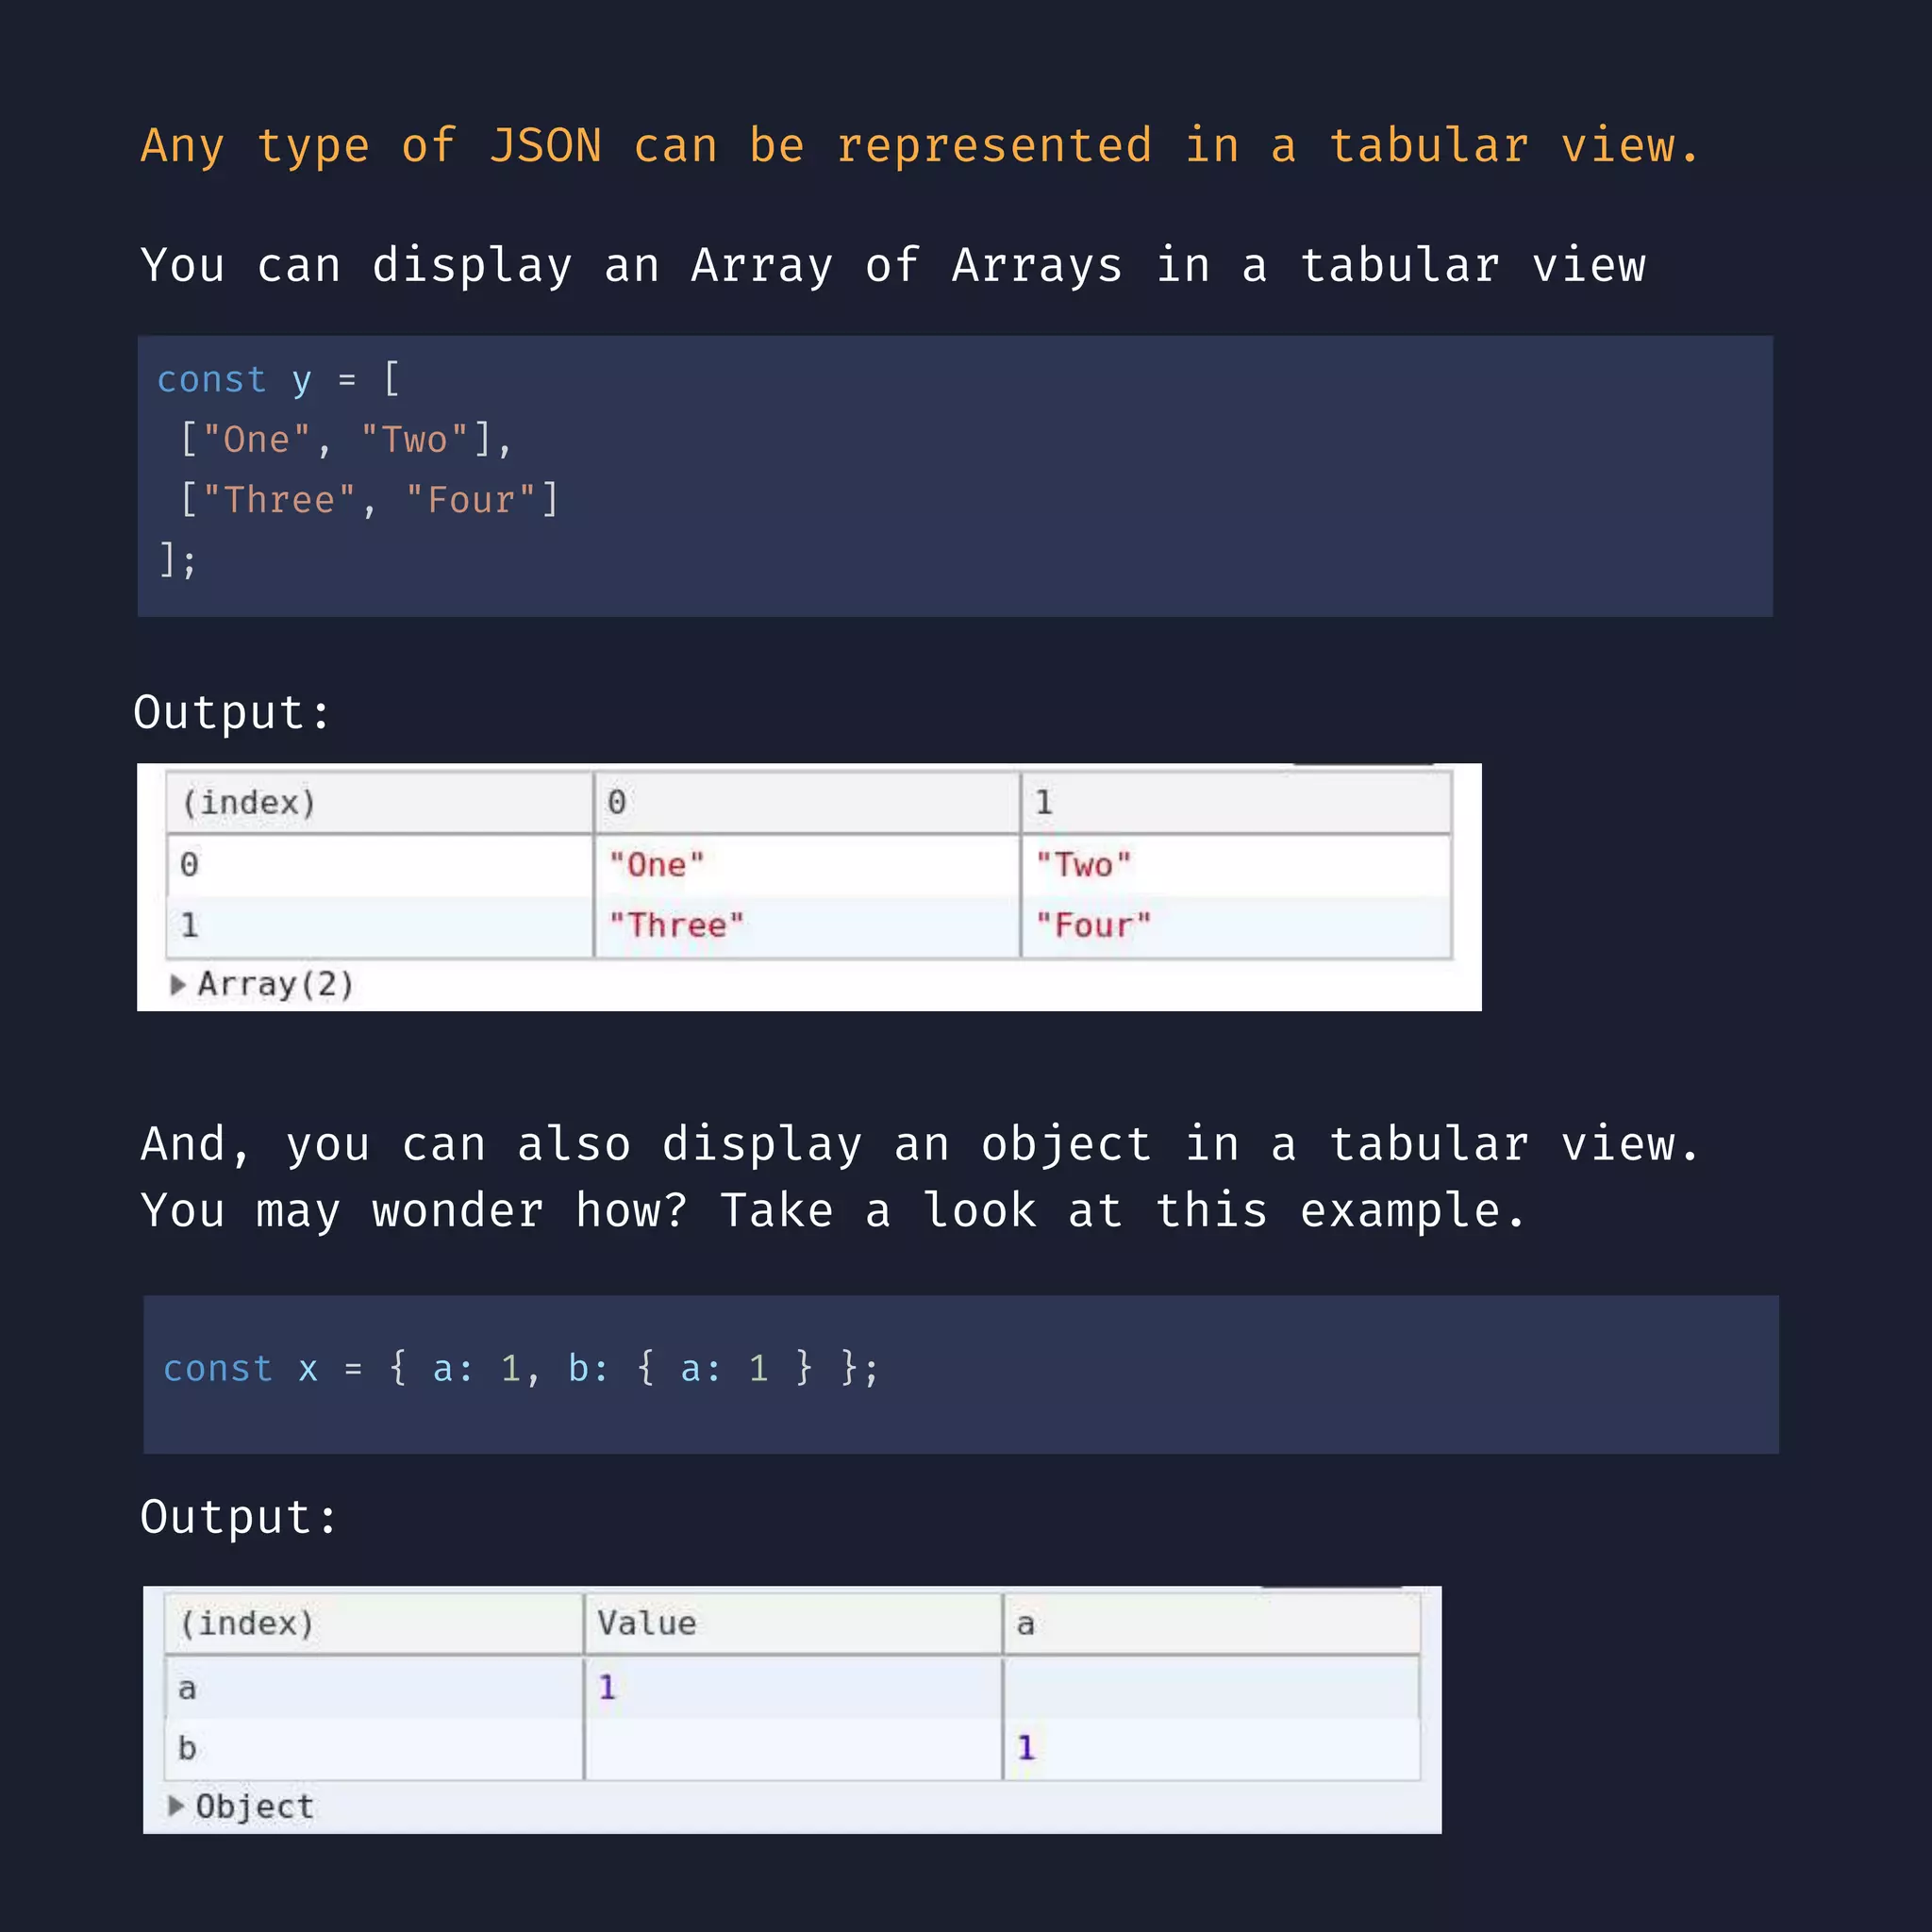Screen dimensions: 1932x1932
Task: Click the 'const y = [' code line
Action: (x=279, y=380)
